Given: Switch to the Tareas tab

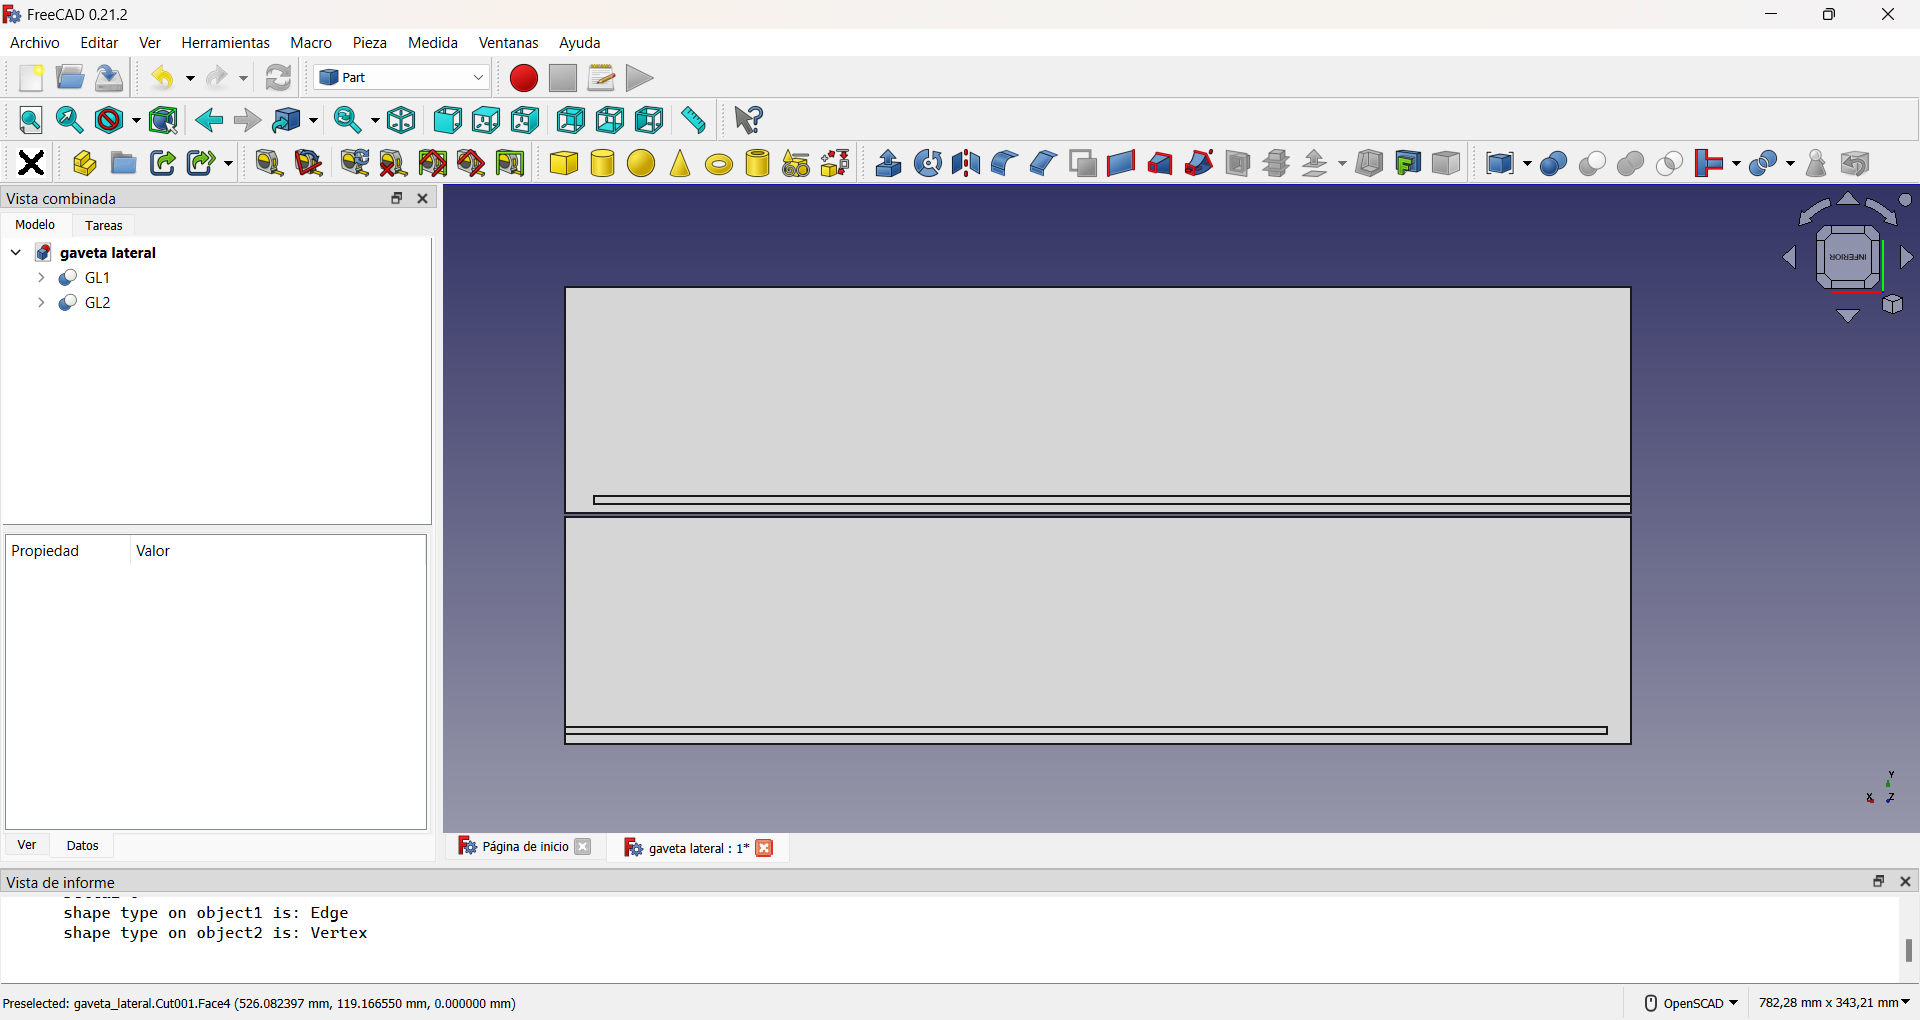Looking at the screenshot, I should (x=104, y=226).
